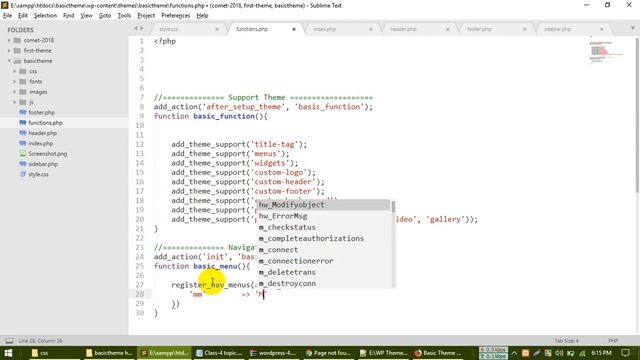Open the Windows Start menu
Image resolution: width=640 pixels, height=360 pixels.
pos(8,353)
